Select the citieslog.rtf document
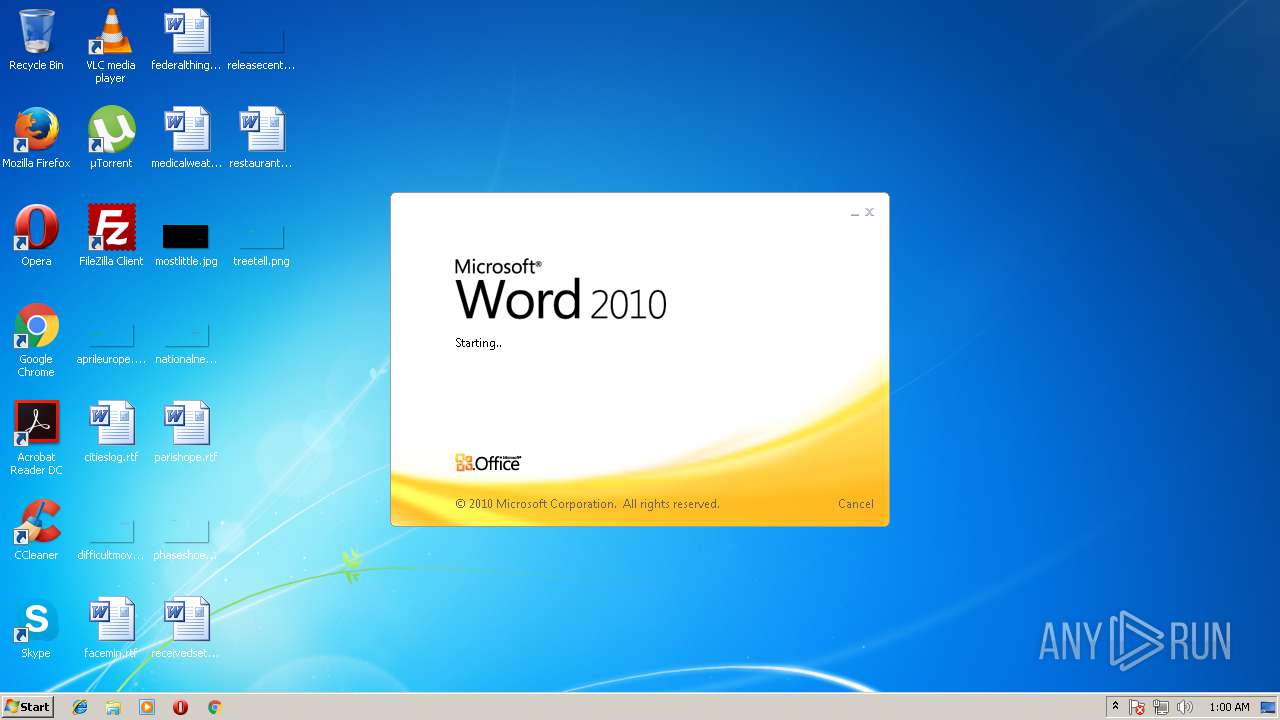The width and height of the screenshot is (1280, 720). tap(111, 432)
